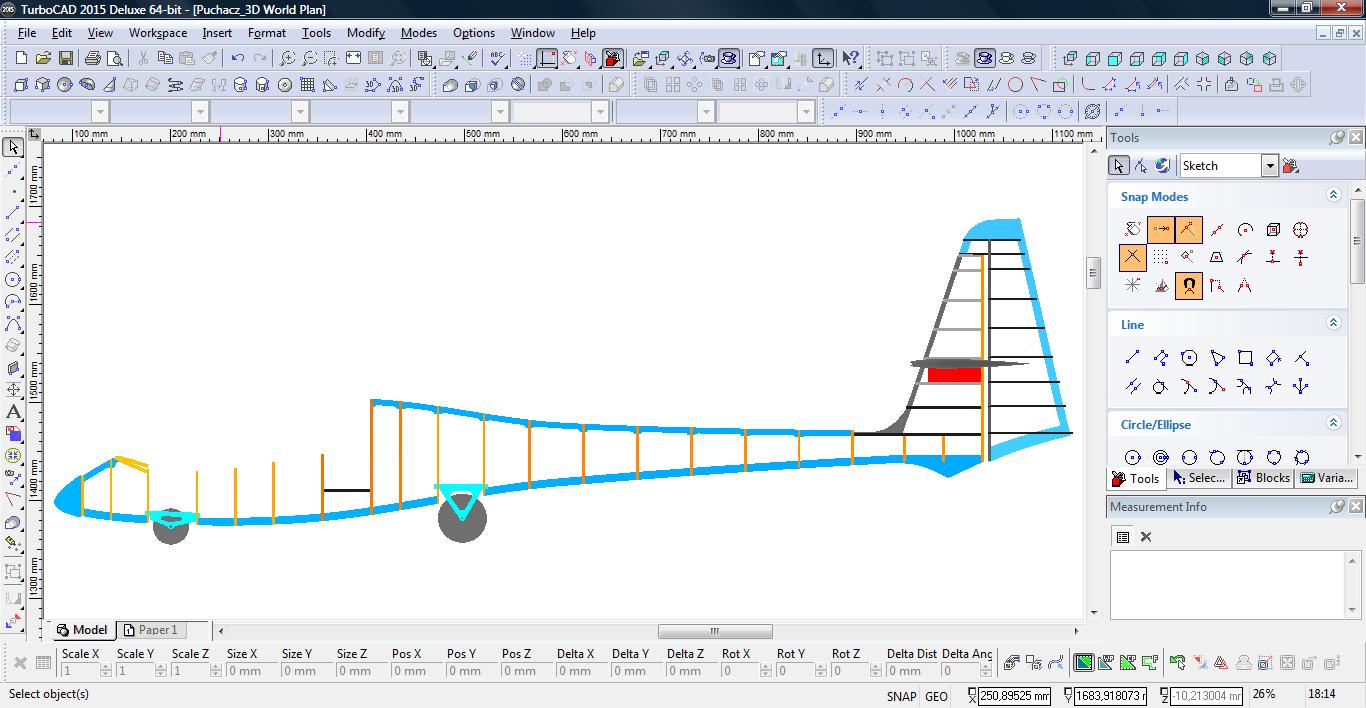
Task: Collapse the Snap Modes section
Action: click(x=1333, y=196)
